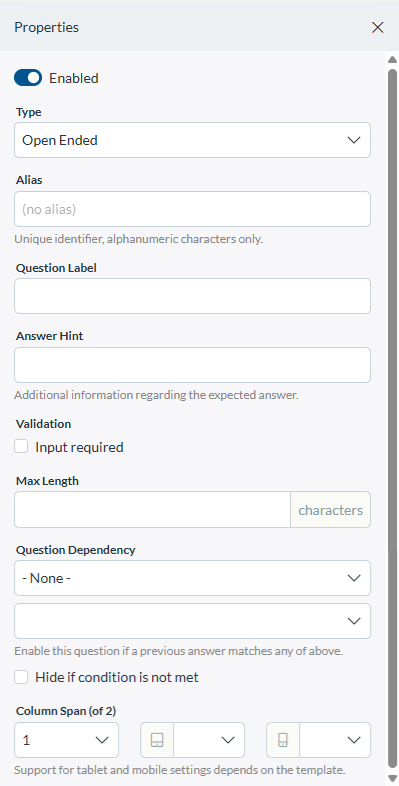Focus the Question Label text box
This screenshot has height=786, width=399.
click(x=192, y=296)
